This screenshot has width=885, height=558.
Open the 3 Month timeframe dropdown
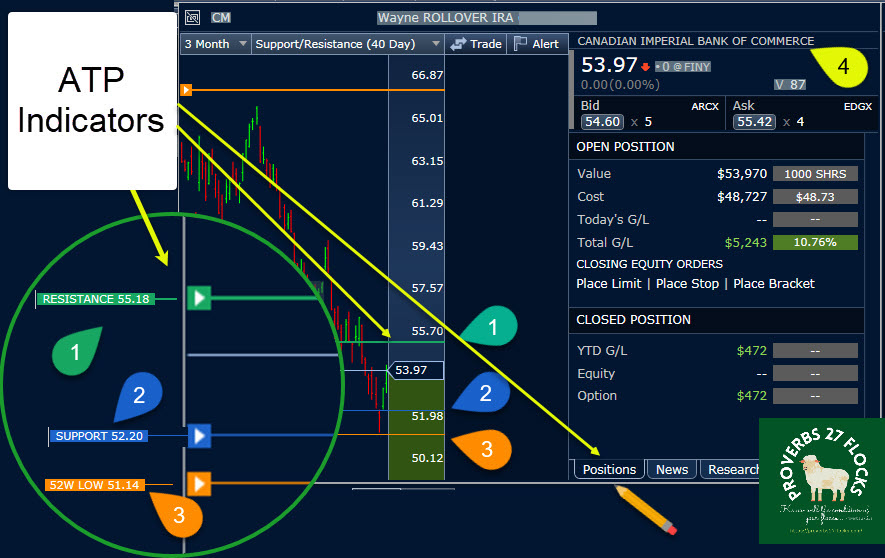pos(213,44)
